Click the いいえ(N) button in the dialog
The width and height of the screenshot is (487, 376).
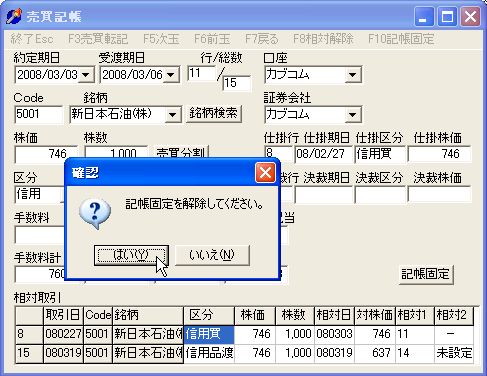click(212, 255)
